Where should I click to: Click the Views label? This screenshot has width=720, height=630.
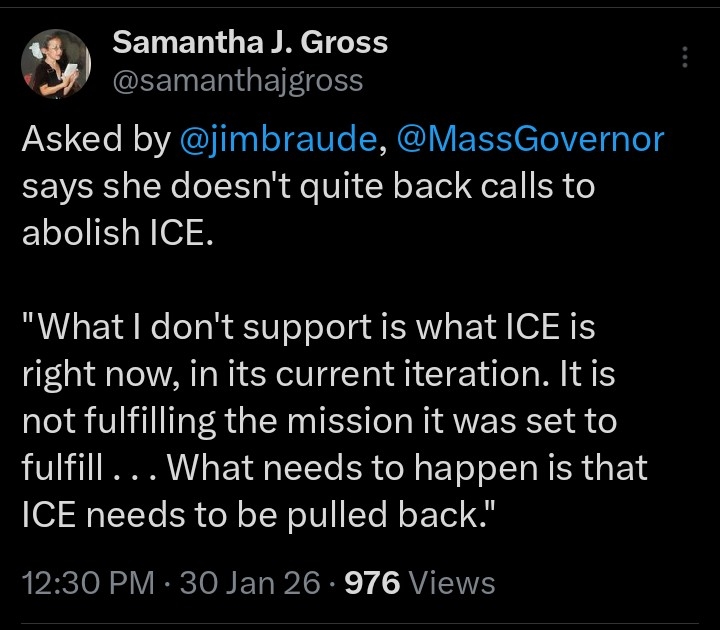tap(452, 582)
